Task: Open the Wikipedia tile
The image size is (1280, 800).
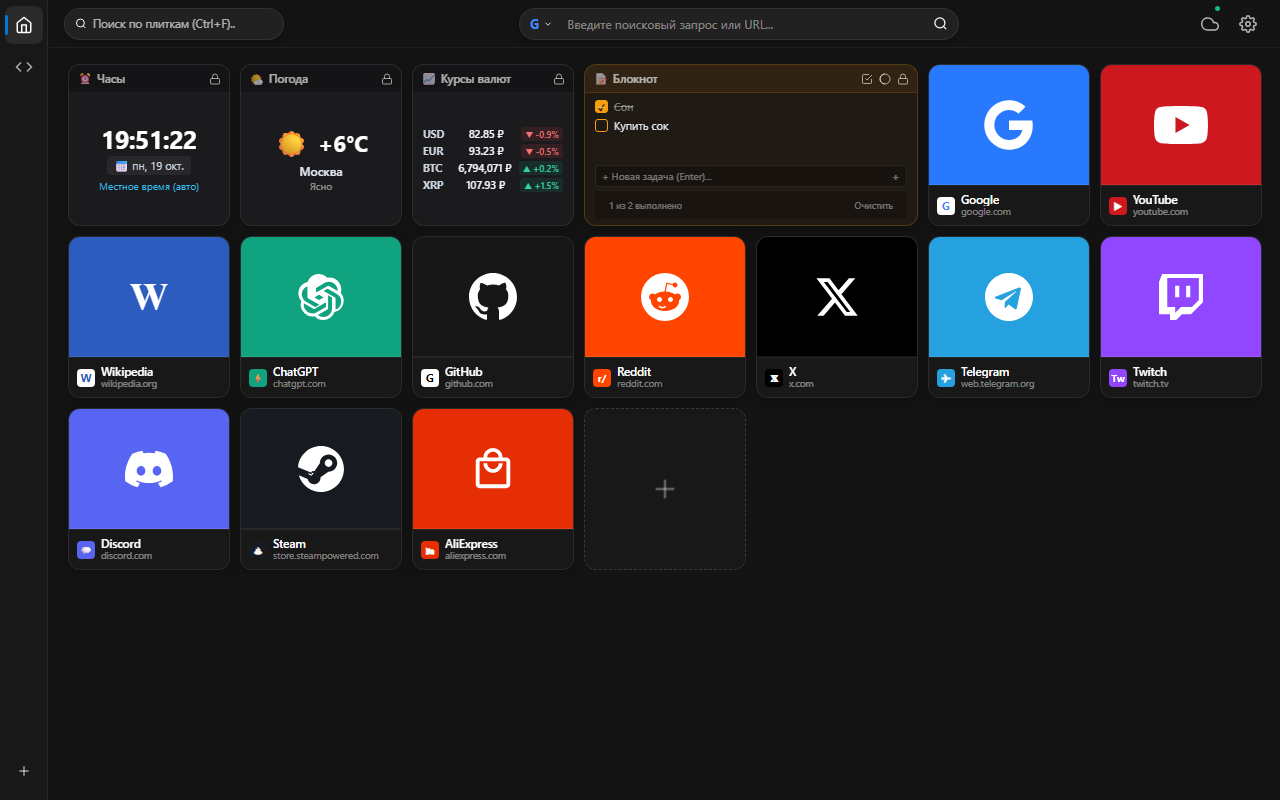Action: pos(149,317)
